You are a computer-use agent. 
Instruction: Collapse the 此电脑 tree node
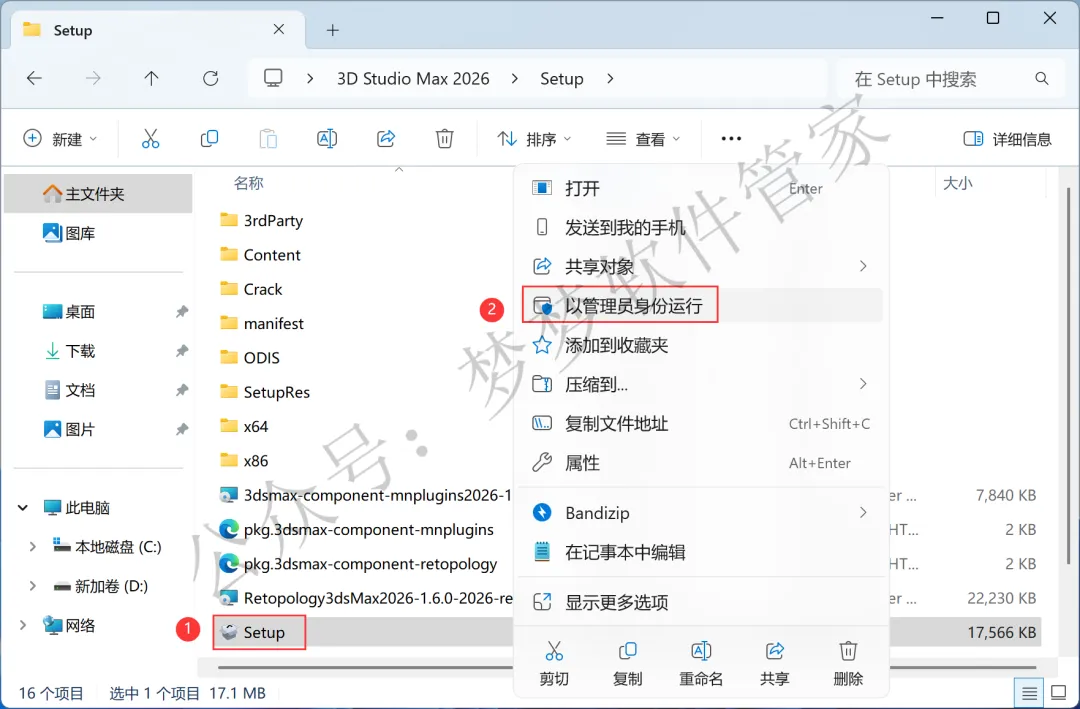point(23,508)
